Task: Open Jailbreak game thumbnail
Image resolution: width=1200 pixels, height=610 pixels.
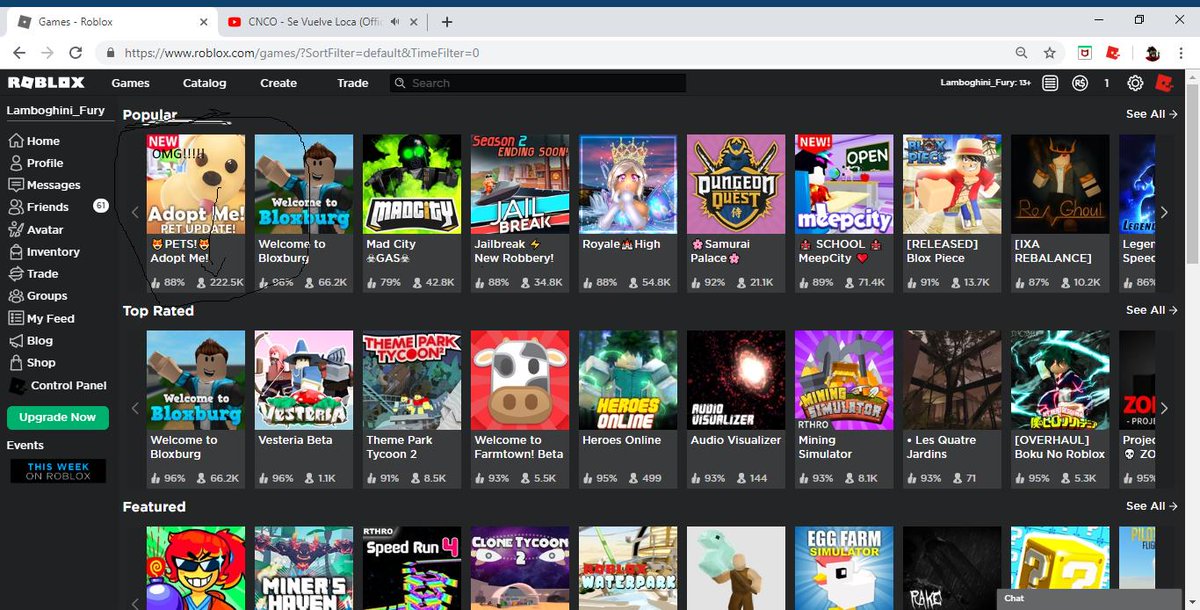Action: click(520, 183)
